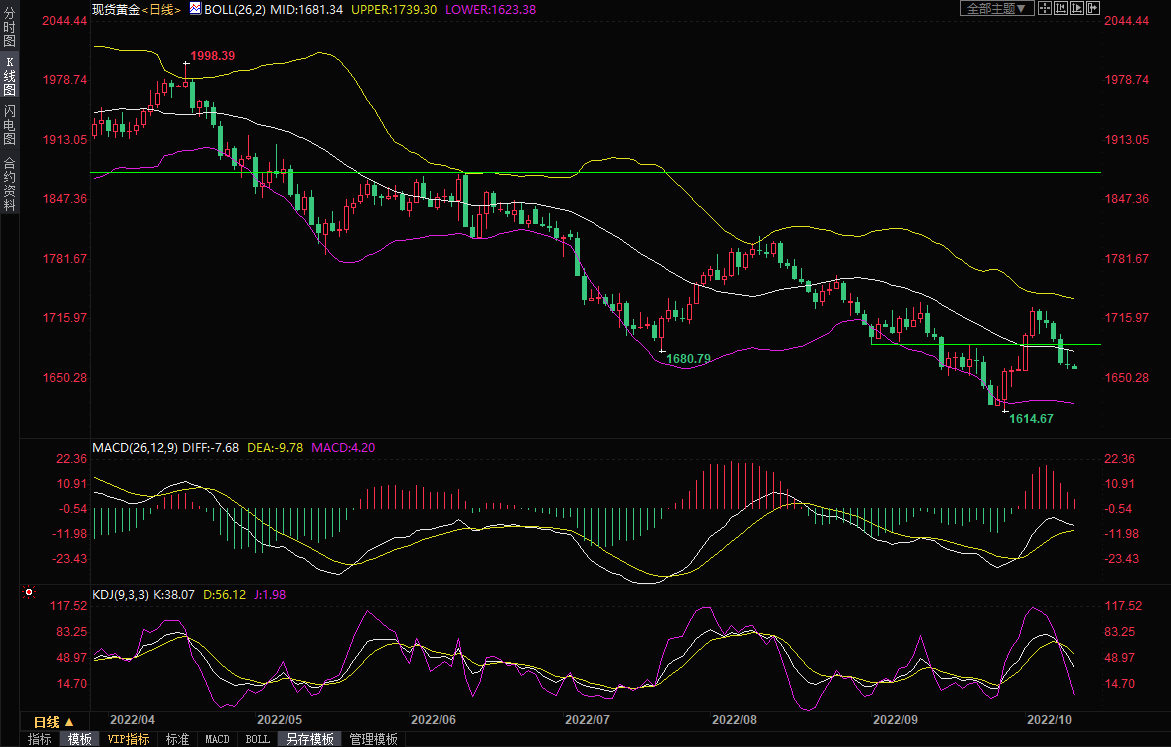Image resolution: width=1171 pixels, height=747 pixels.
Task: Switch to the 指标 bottom tab
Action: pyautogui.click(x=40, y=739)
